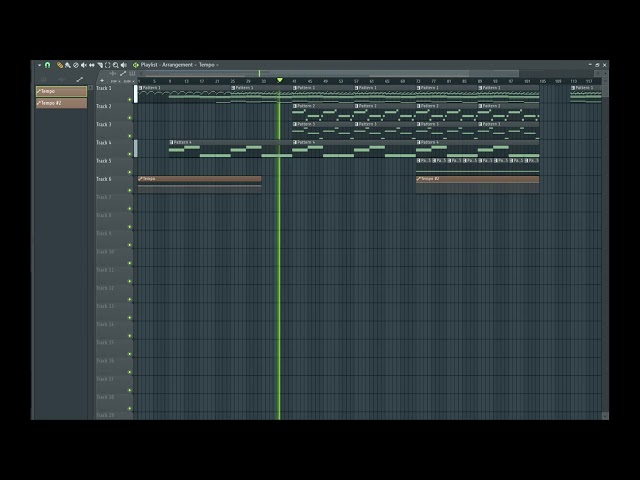This screenshot has width=640, height=480.
Task: Select the last Pattern 1 clip near bar 113
Action: pyautogui.click(x=586, y=94)
